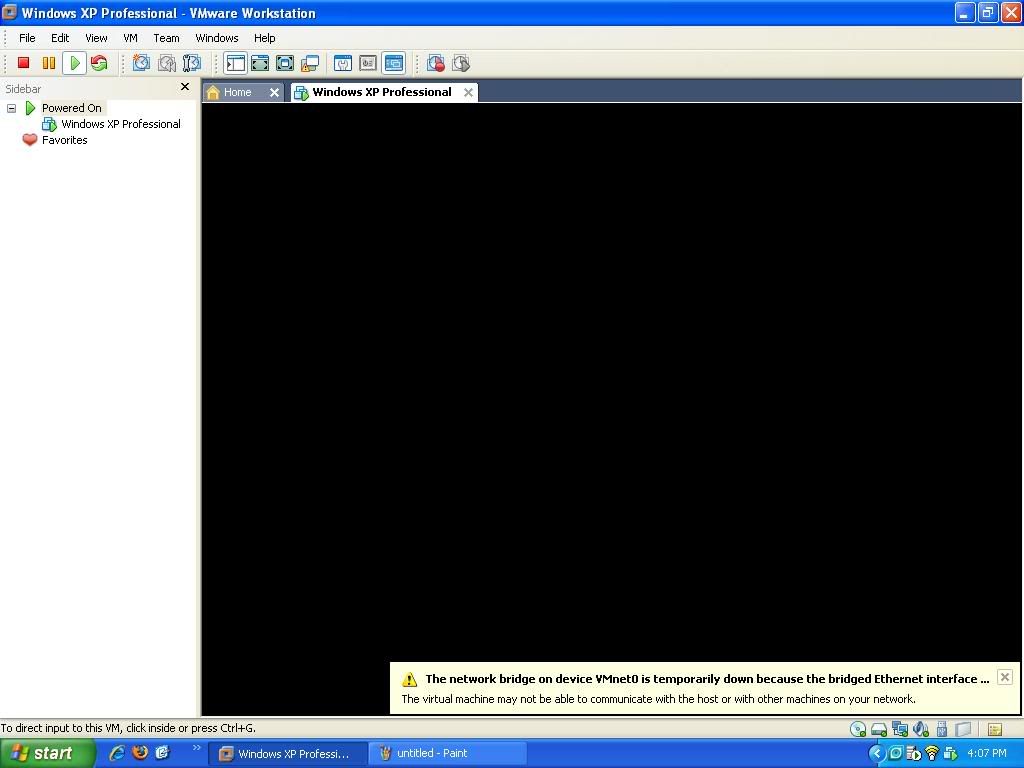Image resolution: width=1024 pixels, height=768 pixels.
Task: Collapse the Powered On group
Action: tap(11, 108)
